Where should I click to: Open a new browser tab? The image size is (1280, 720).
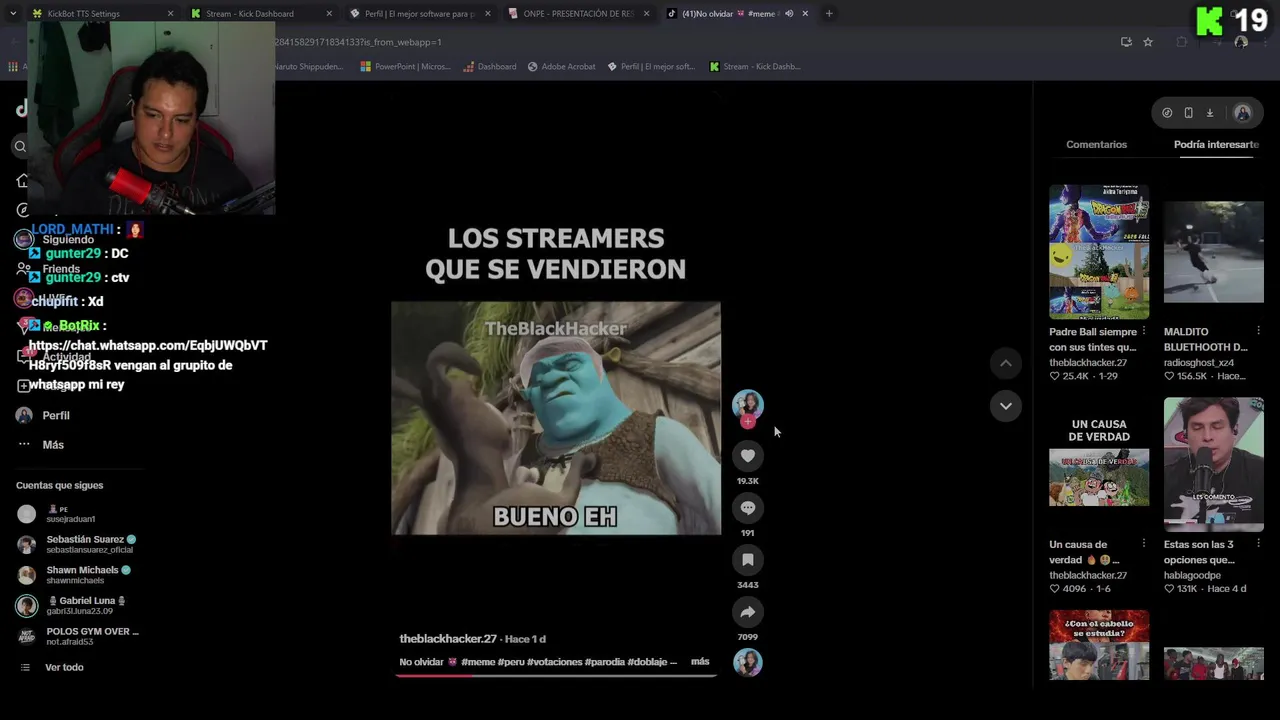(x=829, y=14)
